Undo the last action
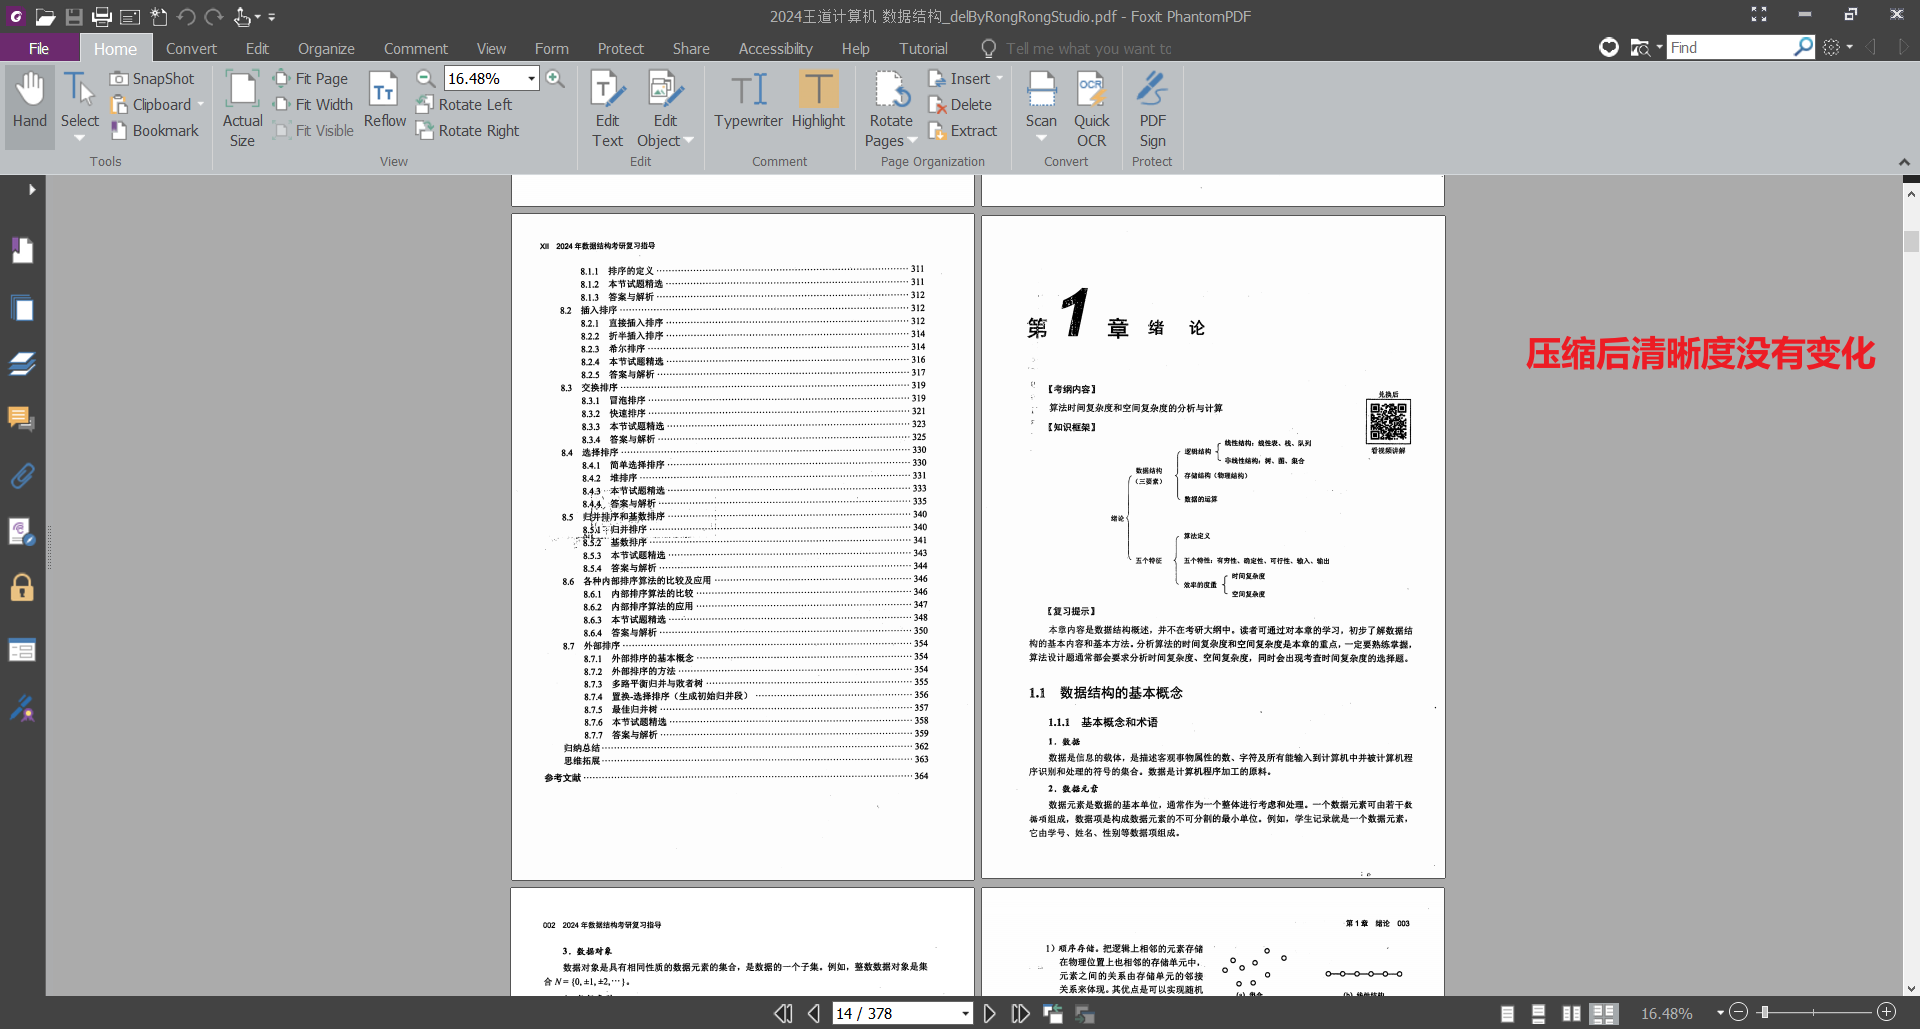The height and width of the screenshot is (1029, 1920). (x=186, y=16)
